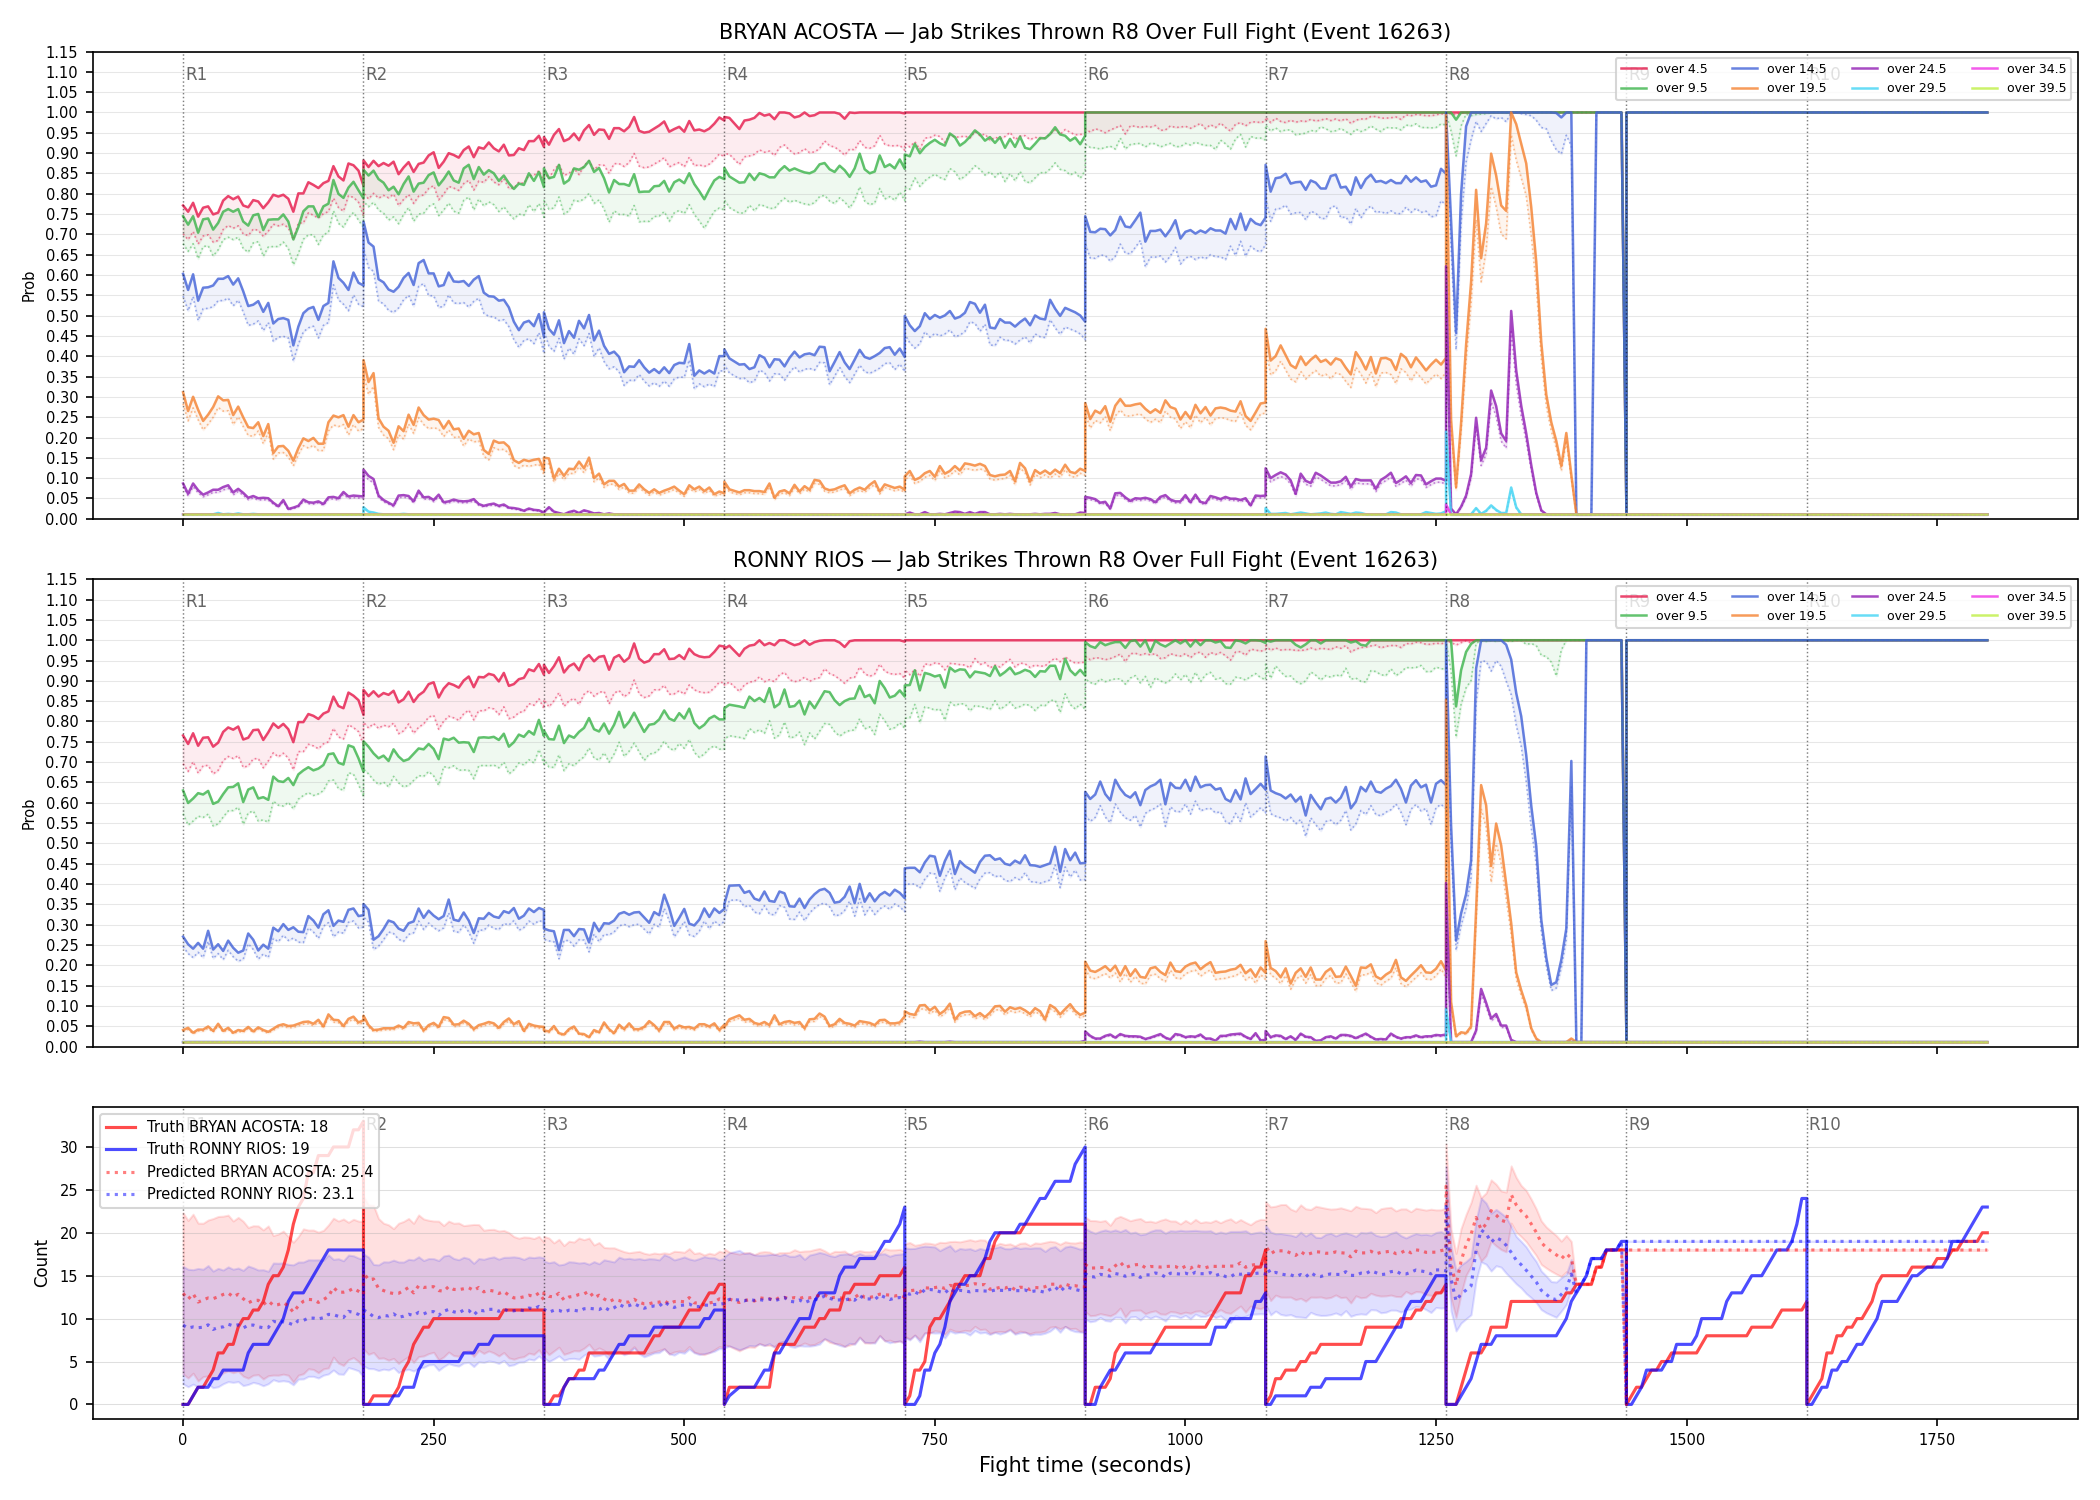2100x1500 pixels.
Task: Click the 1250 x-axis tick label
Action: coord(1436,1440)
